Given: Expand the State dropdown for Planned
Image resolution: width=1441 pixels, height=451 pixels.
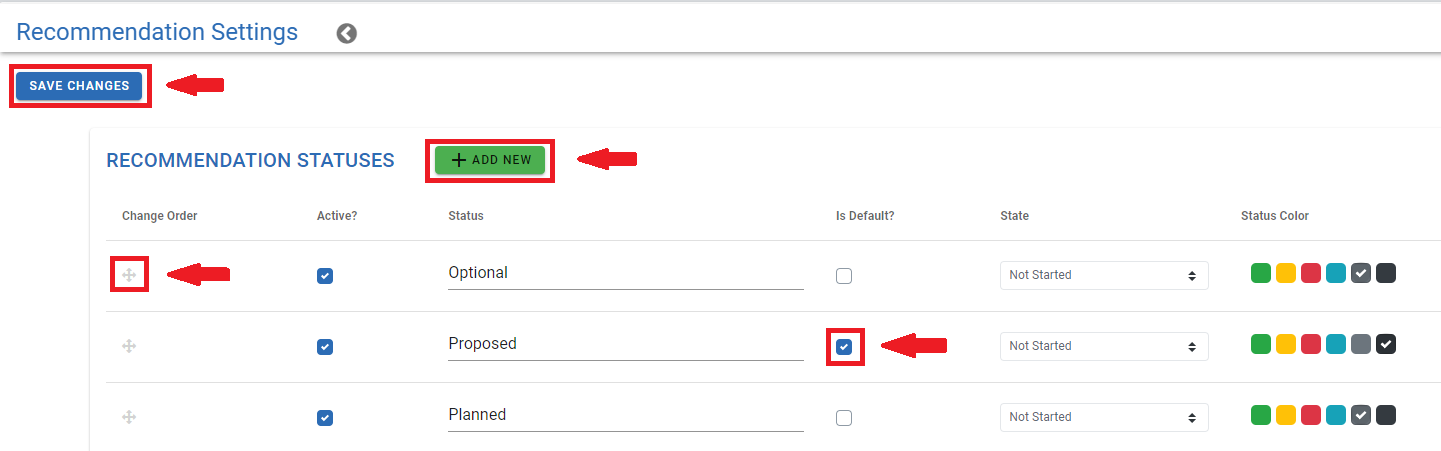Looking at the screenshot, I should [x=1104, y=417].
